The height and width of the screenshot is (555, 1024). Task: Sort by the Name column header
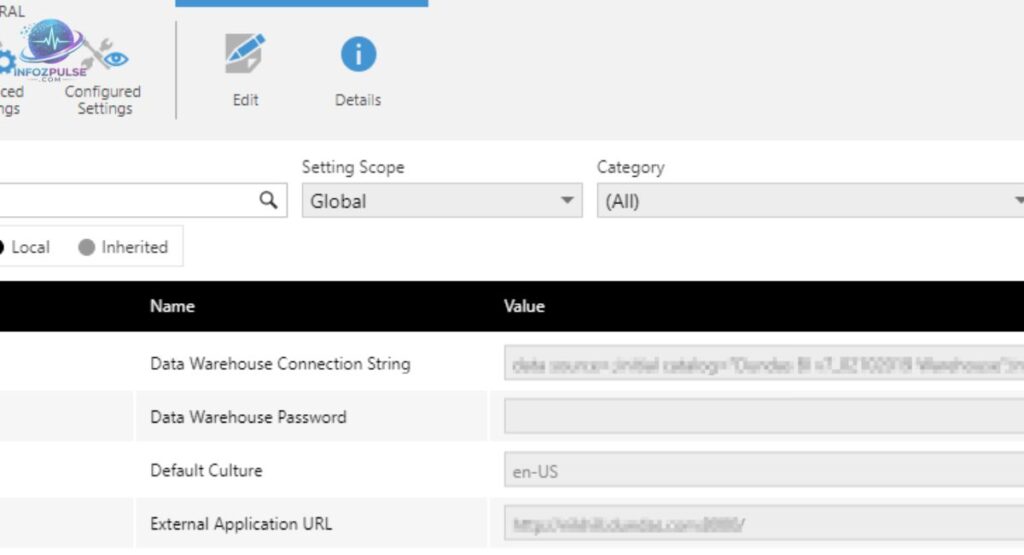point(172,306)
